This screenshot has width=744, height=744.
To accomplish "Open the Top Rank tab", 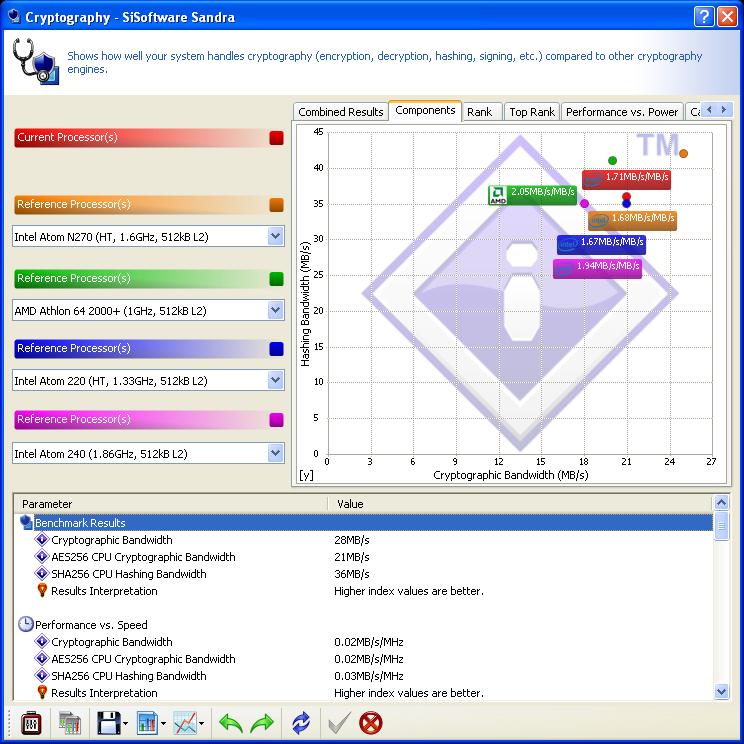I will [x=532, y=112].
